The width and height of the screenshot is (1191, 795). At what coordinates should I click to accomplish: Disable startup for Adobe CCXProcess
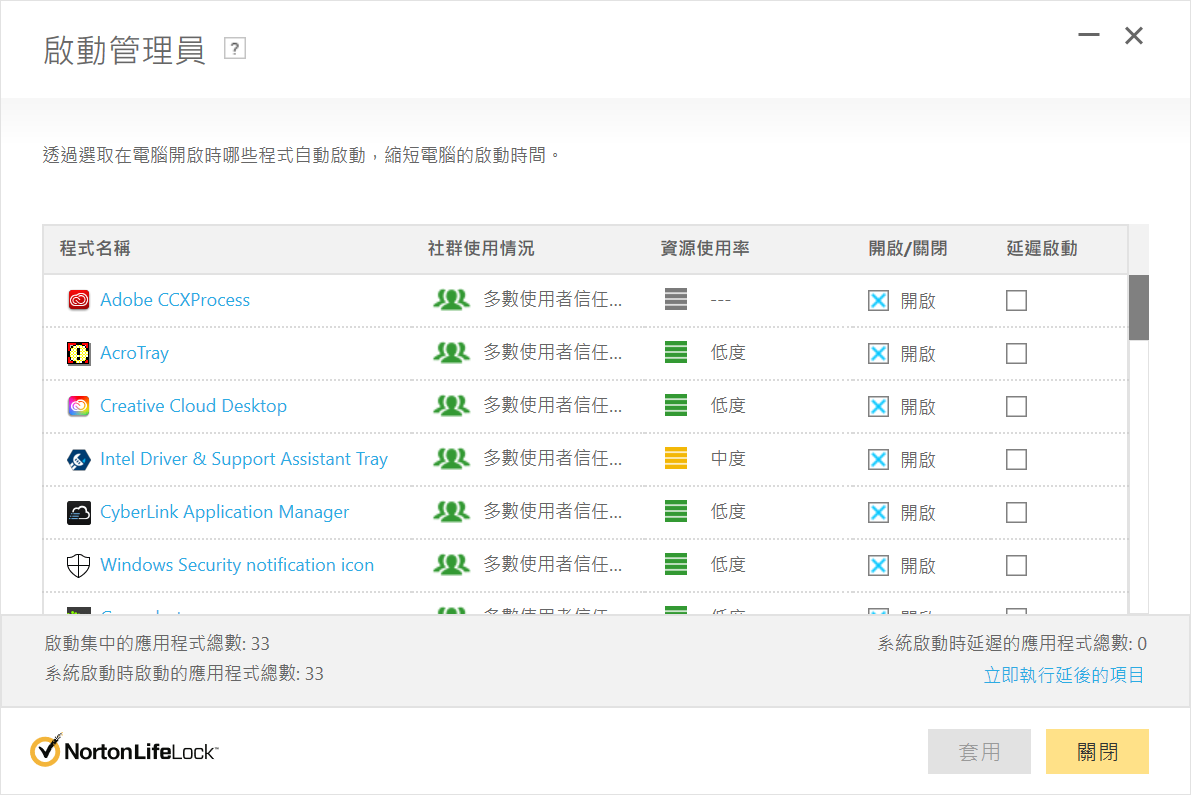point(878,300)
